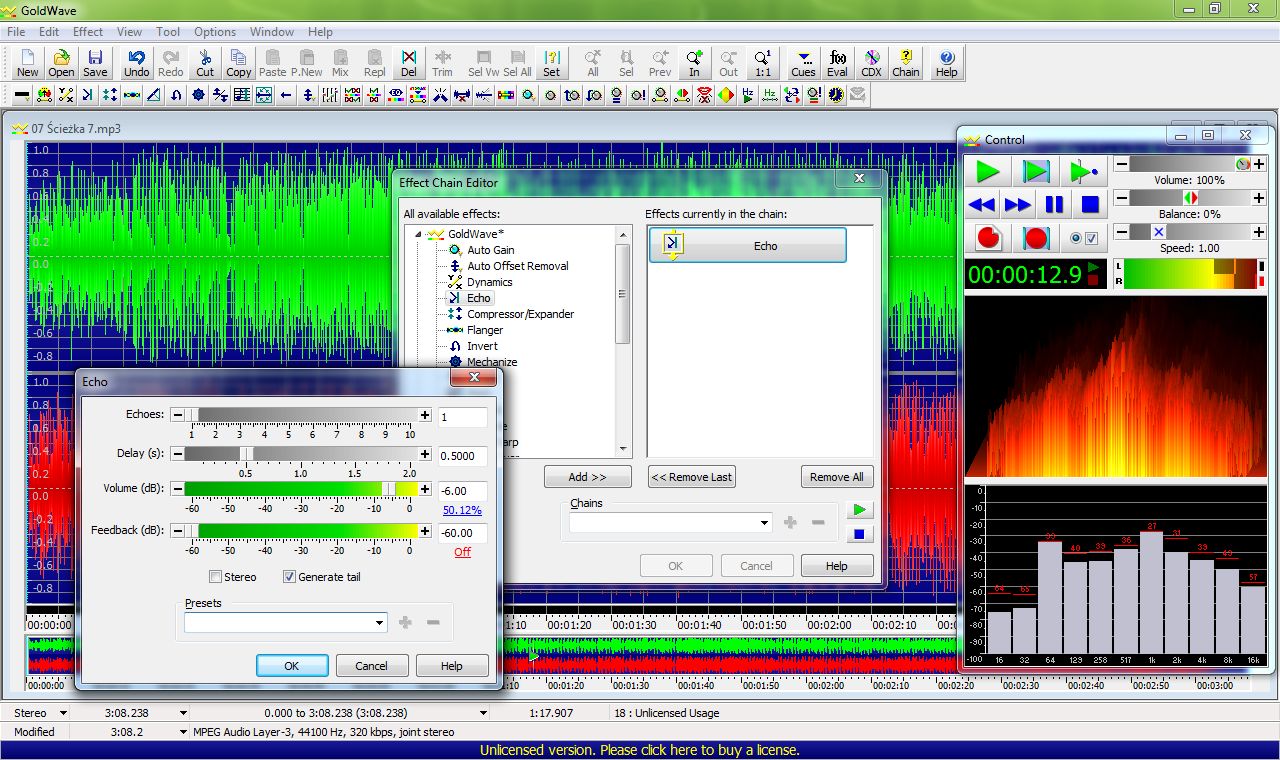Click Play finish button in Control window
This screenshot has height=760, width=1280.
tap(1082, 171)
